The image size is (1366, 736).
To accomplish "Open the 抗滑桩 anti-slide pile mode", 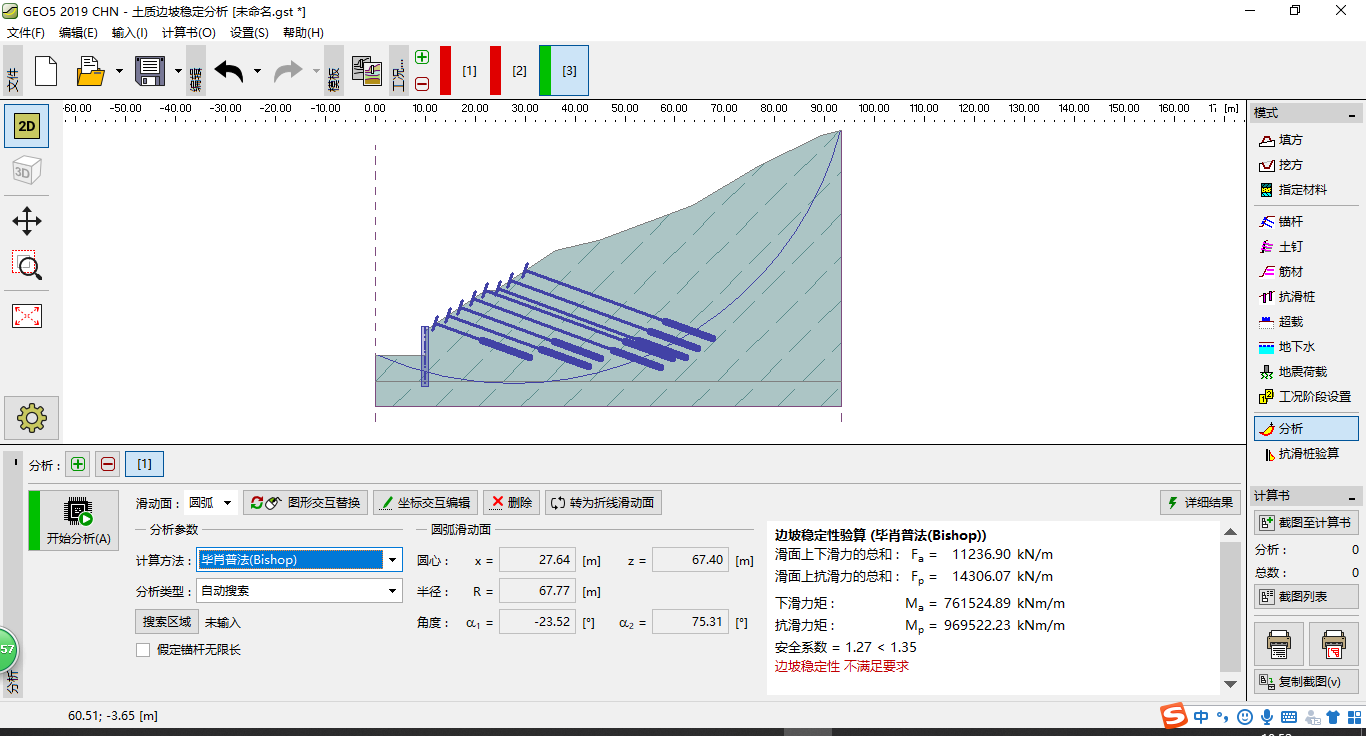I will 1305,297.
